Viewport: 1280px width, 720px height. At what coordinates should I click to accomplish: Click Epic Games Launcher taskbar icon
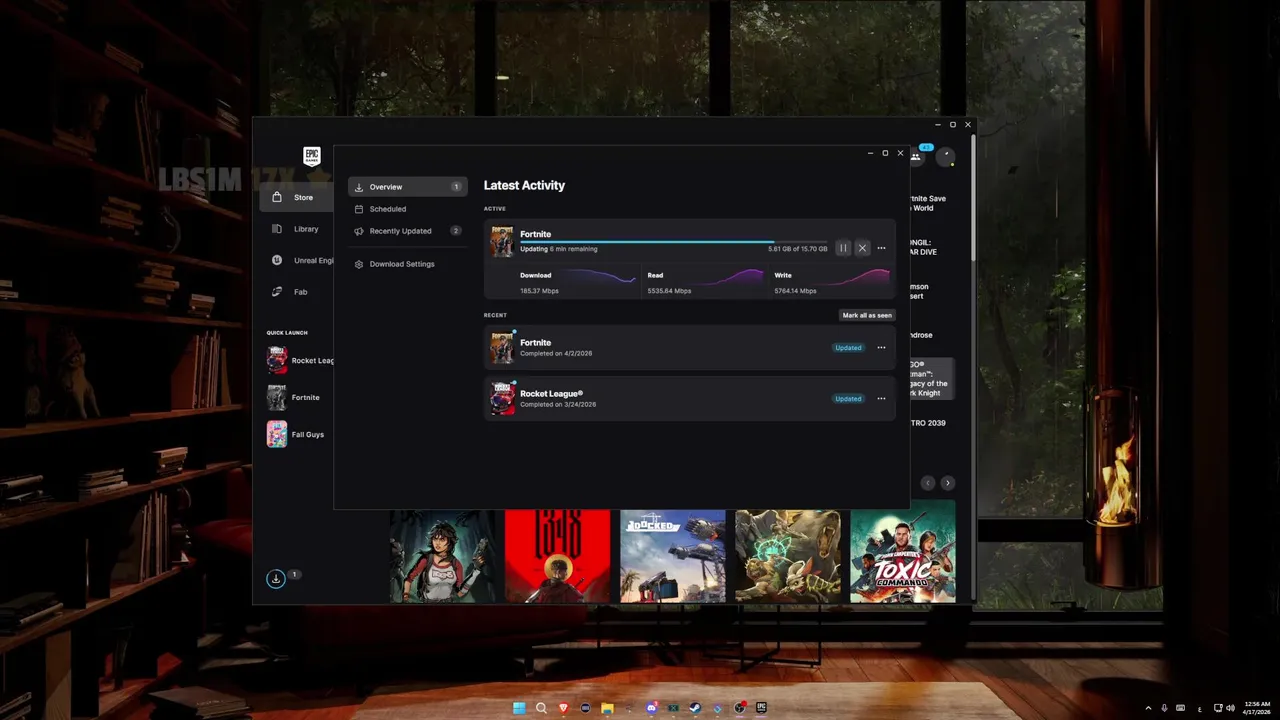[762, 708]
